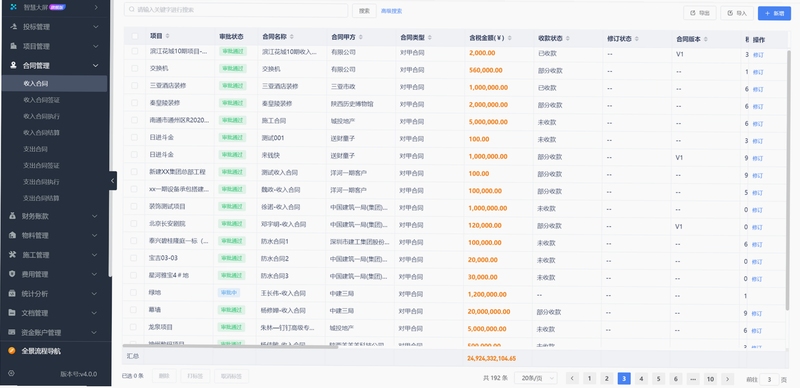Click the blue 新增 button
Screen dimensions: 800x388
(774, 13)
